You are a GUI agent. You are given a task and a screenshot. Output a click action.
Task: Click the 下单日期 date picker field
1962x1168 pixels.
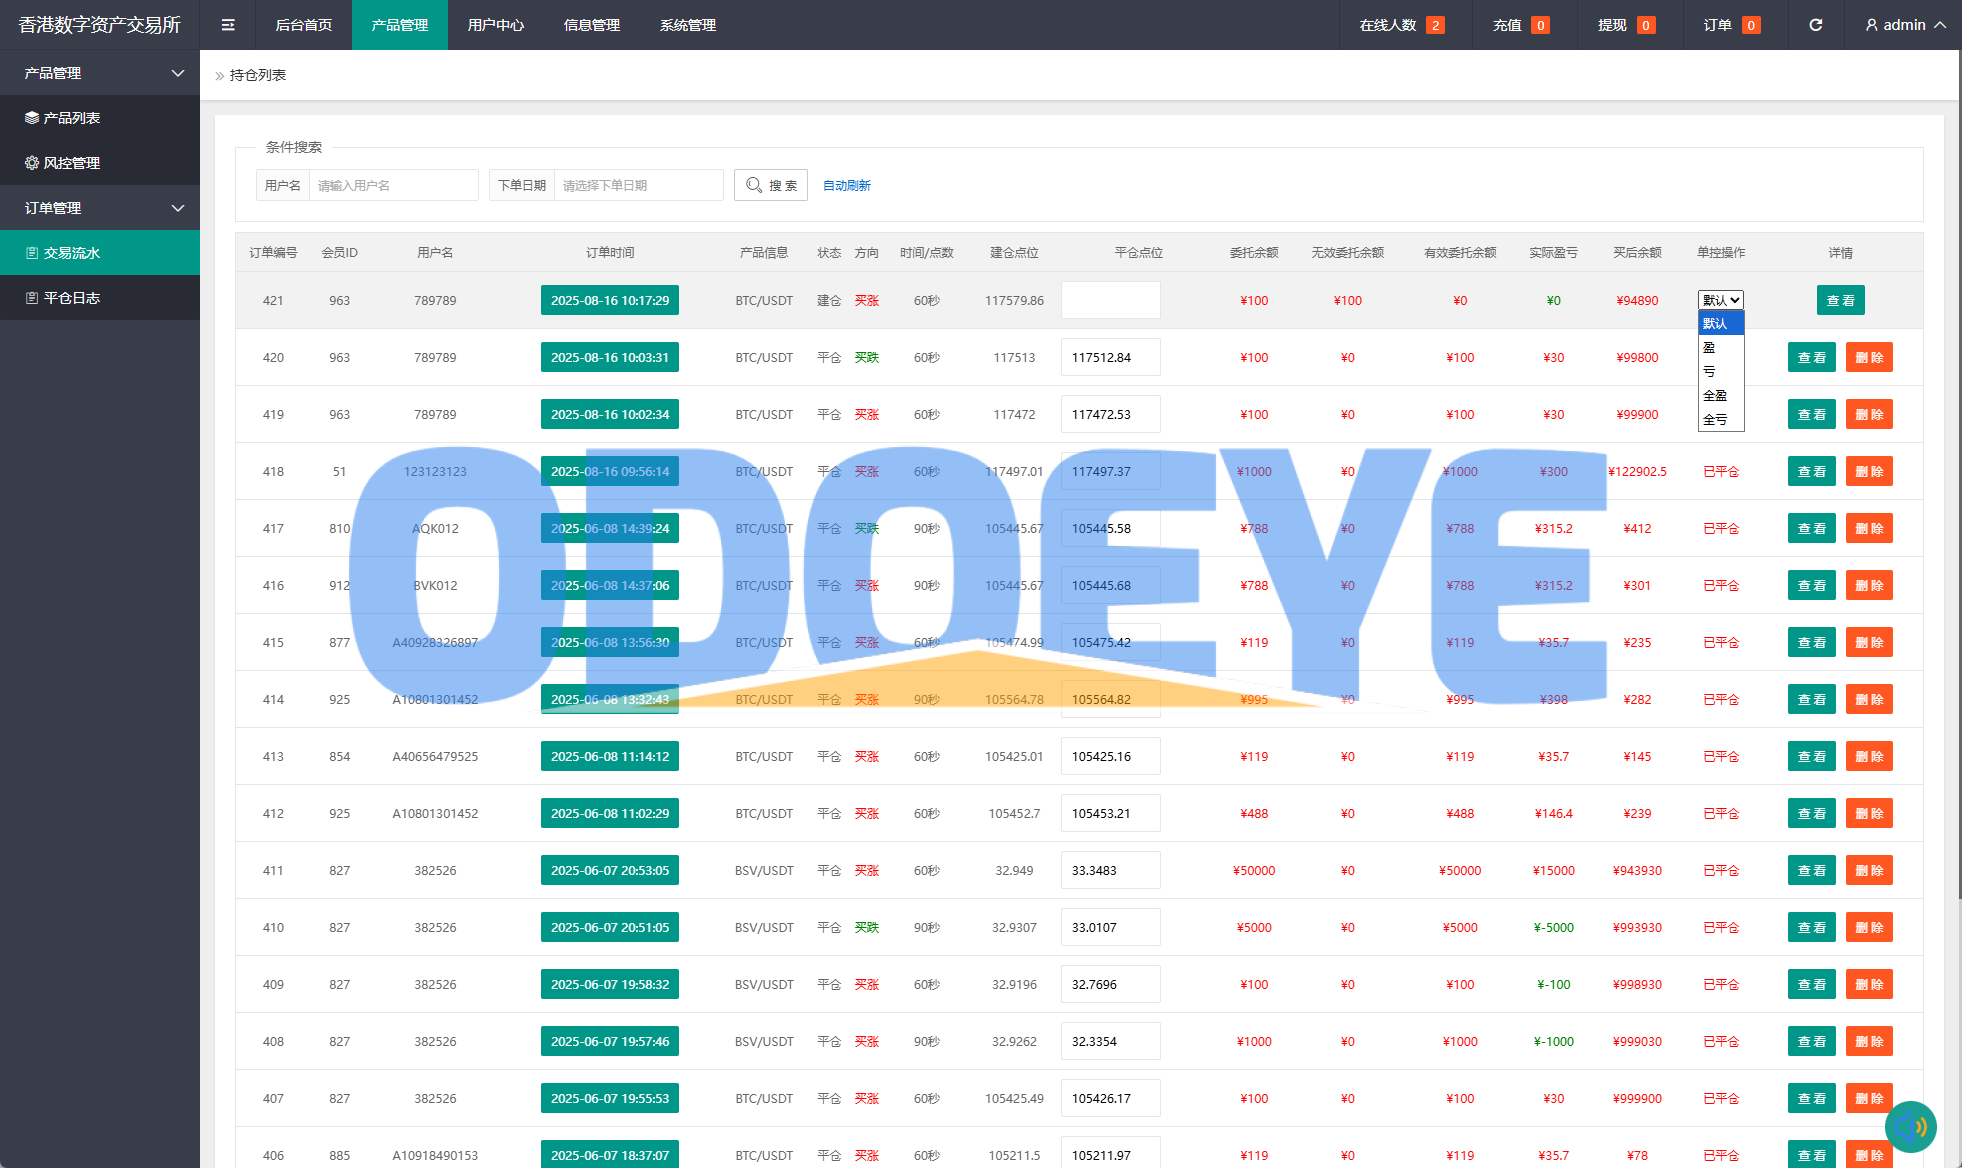[x=638, y=185]
